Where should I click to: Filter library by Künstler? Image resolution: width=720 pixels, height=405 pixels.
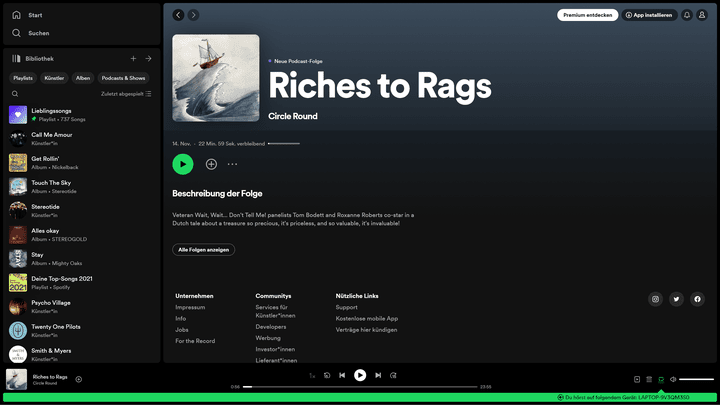pyautogui.click(x=54, y=78)
